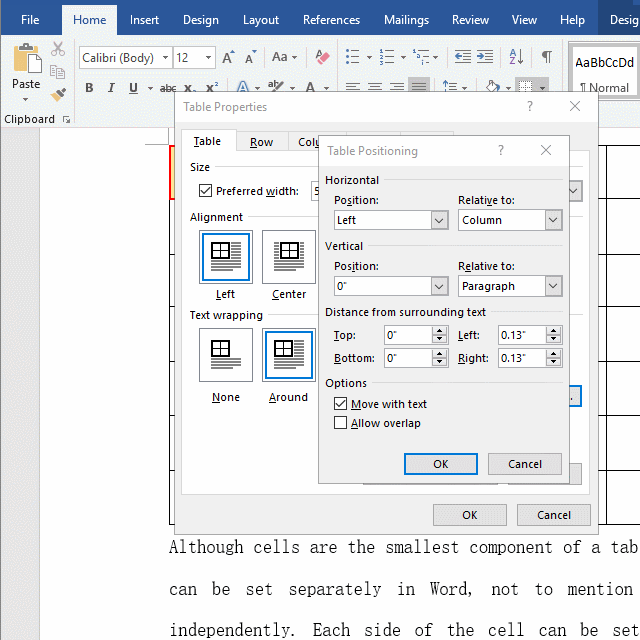The height and width of the screenshot is (640, 640).
Task: Click the Sort A-Z icon
Action: point(516,57)
